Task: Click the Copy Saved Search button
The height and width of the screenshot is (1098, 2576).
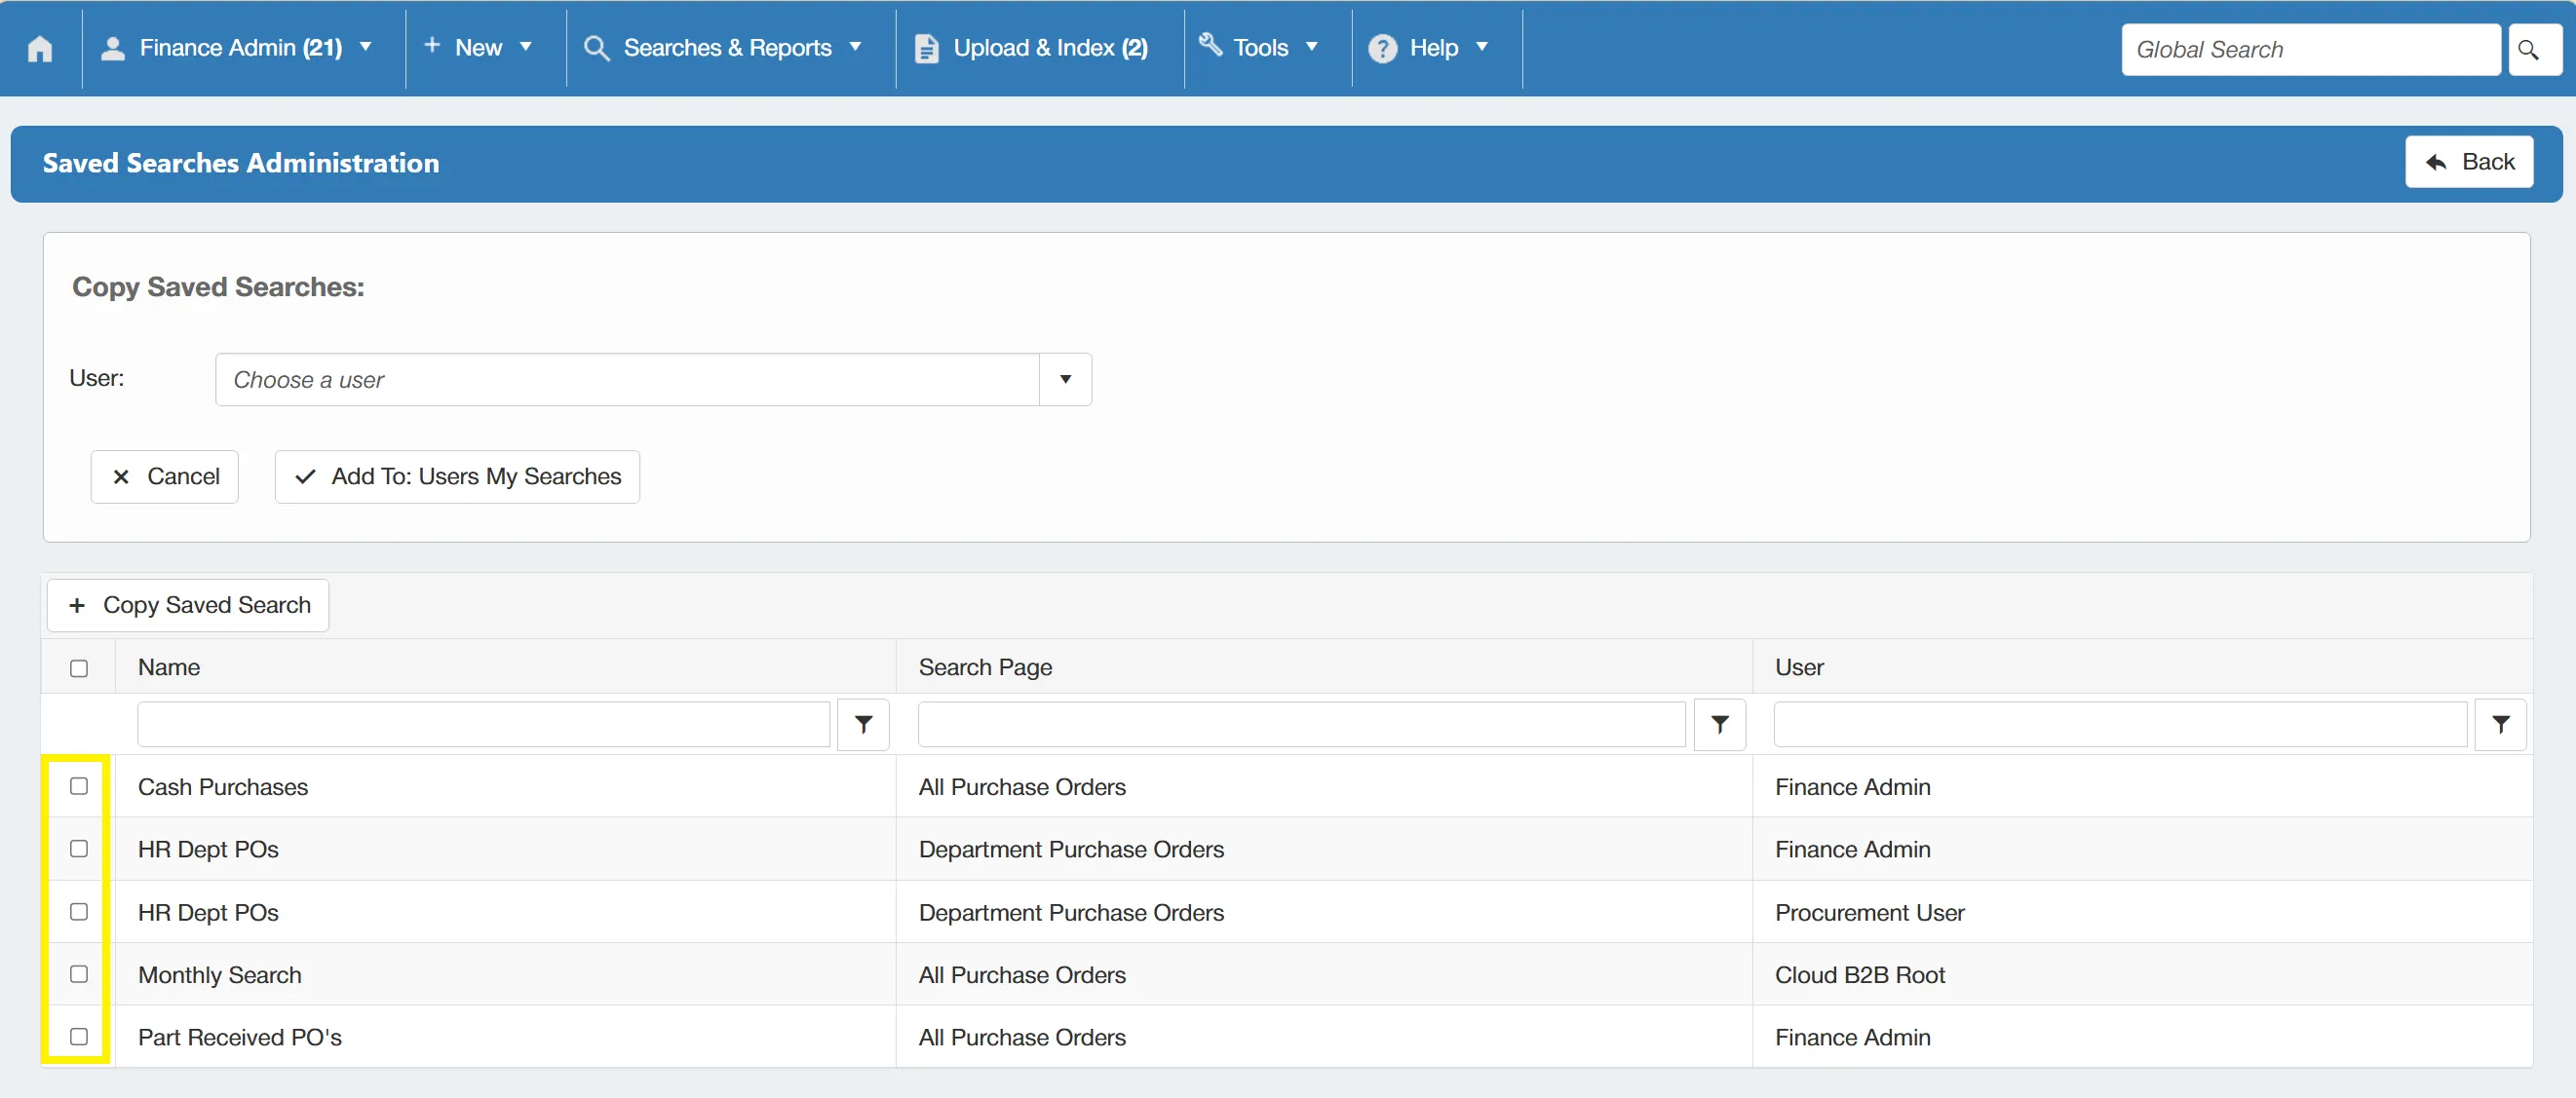Action: 188,605
